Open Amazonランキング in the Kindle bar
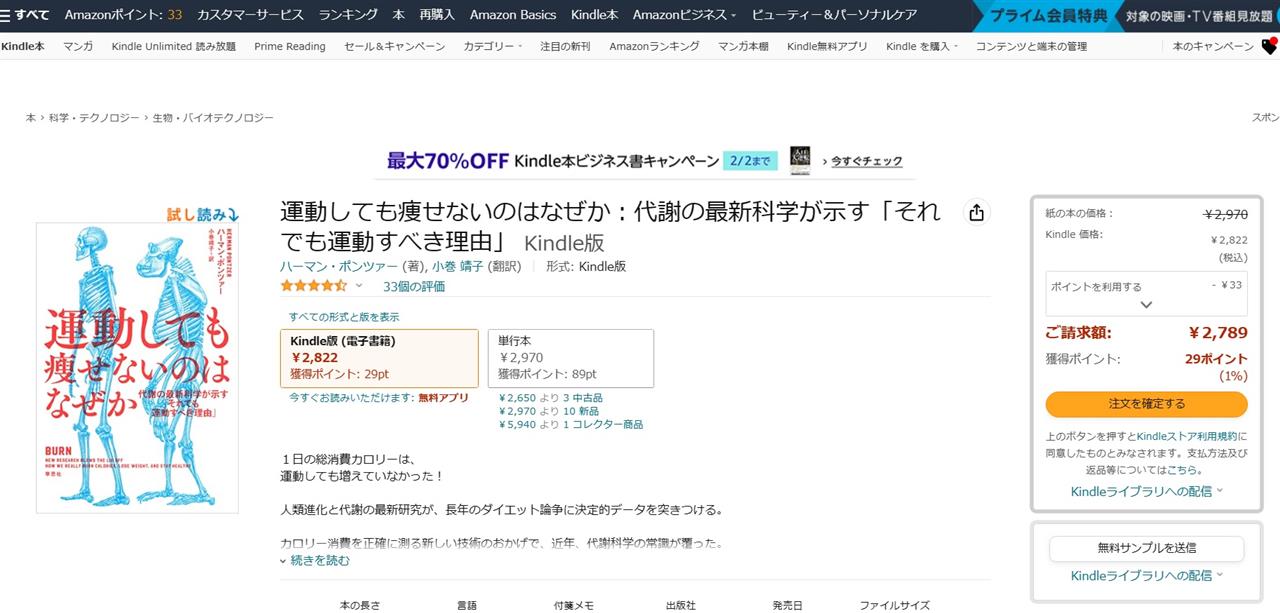 654,47
